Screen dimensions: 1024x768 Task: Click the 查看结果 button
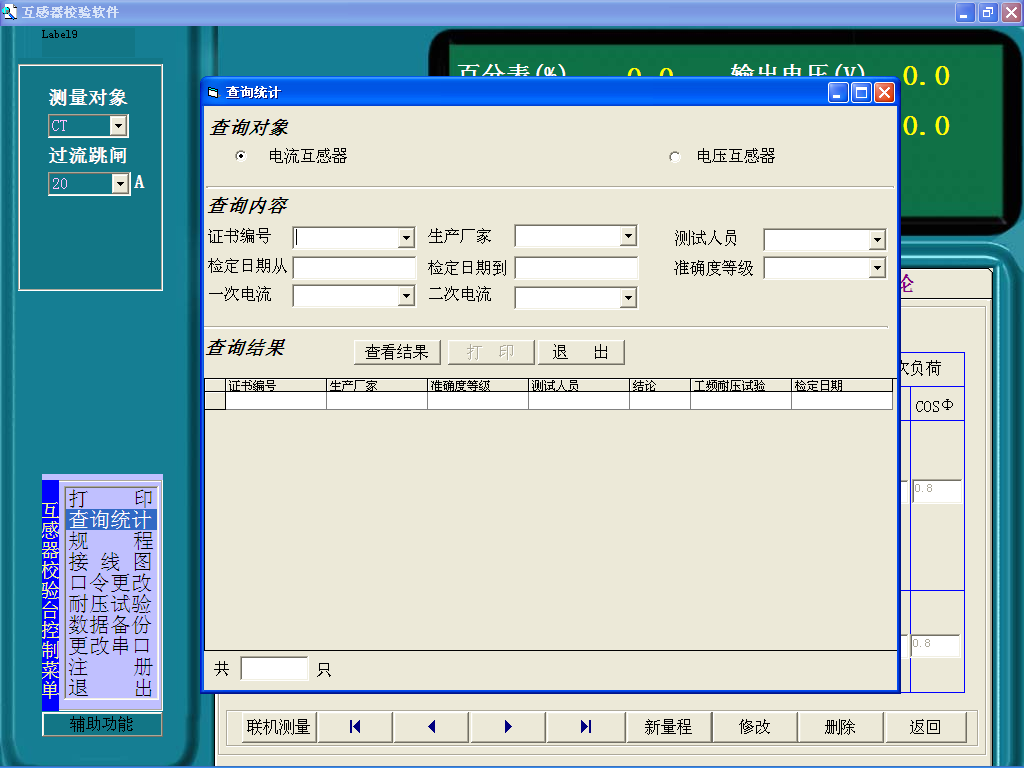(x=396, y=352)
